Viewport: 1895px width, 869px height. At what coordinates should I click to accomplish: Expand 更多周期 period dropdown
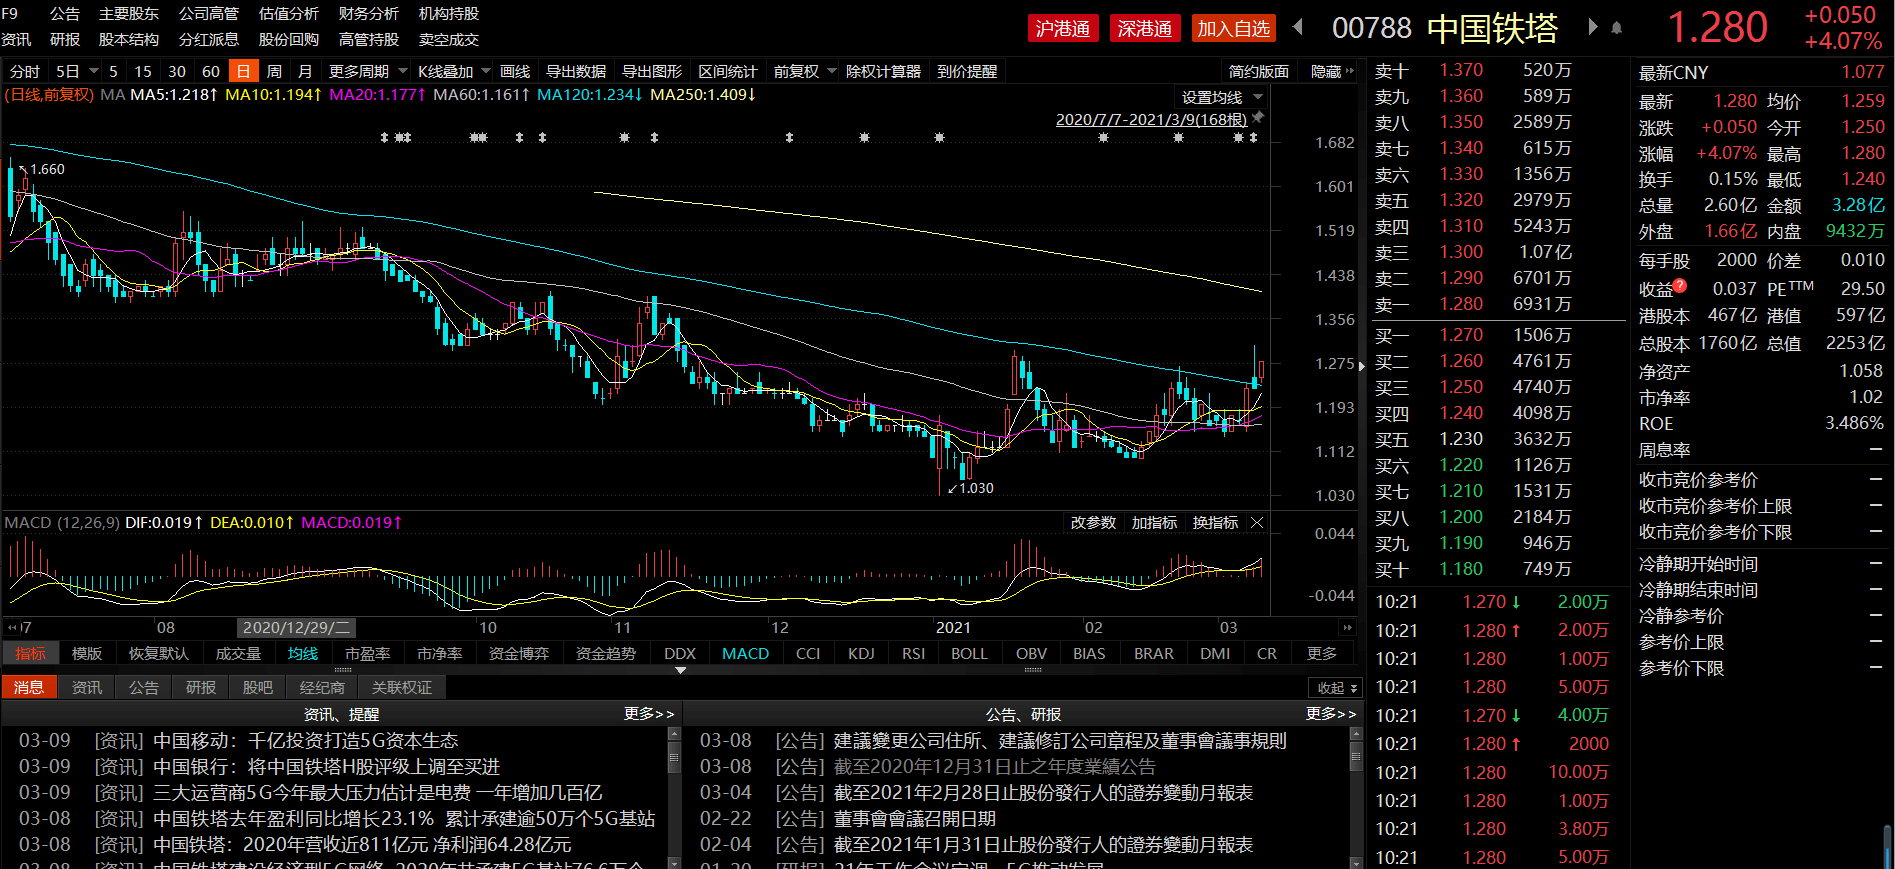(403, 71)
